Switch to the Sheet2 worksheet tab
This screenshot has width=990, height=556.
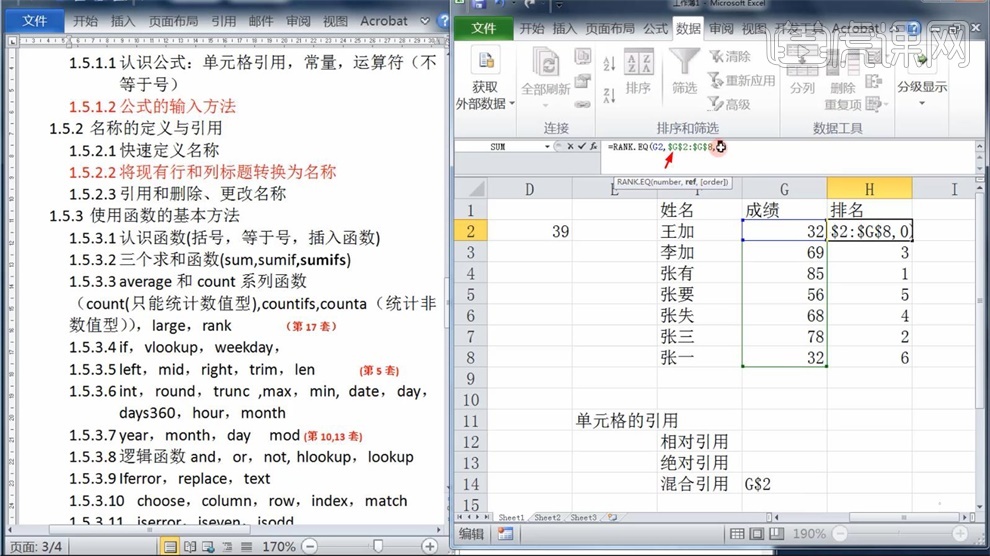click(547, 518)
